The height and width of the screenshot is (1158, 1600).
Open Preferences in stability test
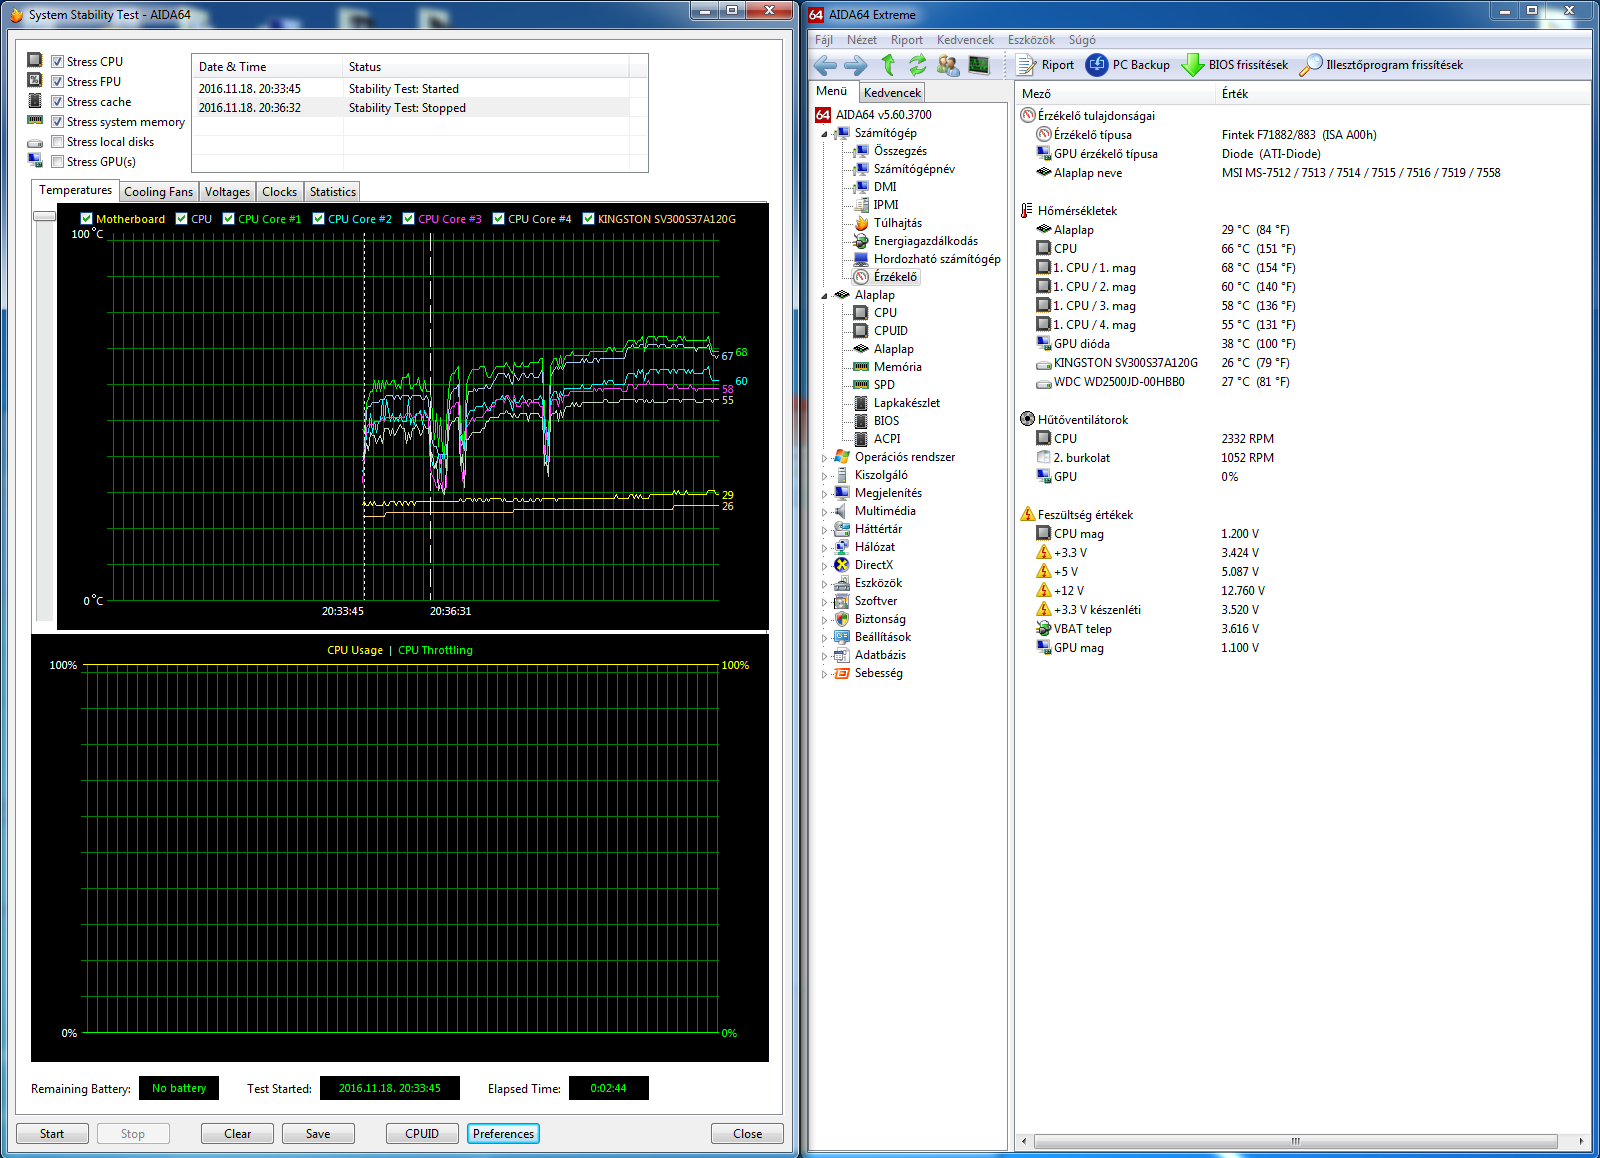[503, 1133]
